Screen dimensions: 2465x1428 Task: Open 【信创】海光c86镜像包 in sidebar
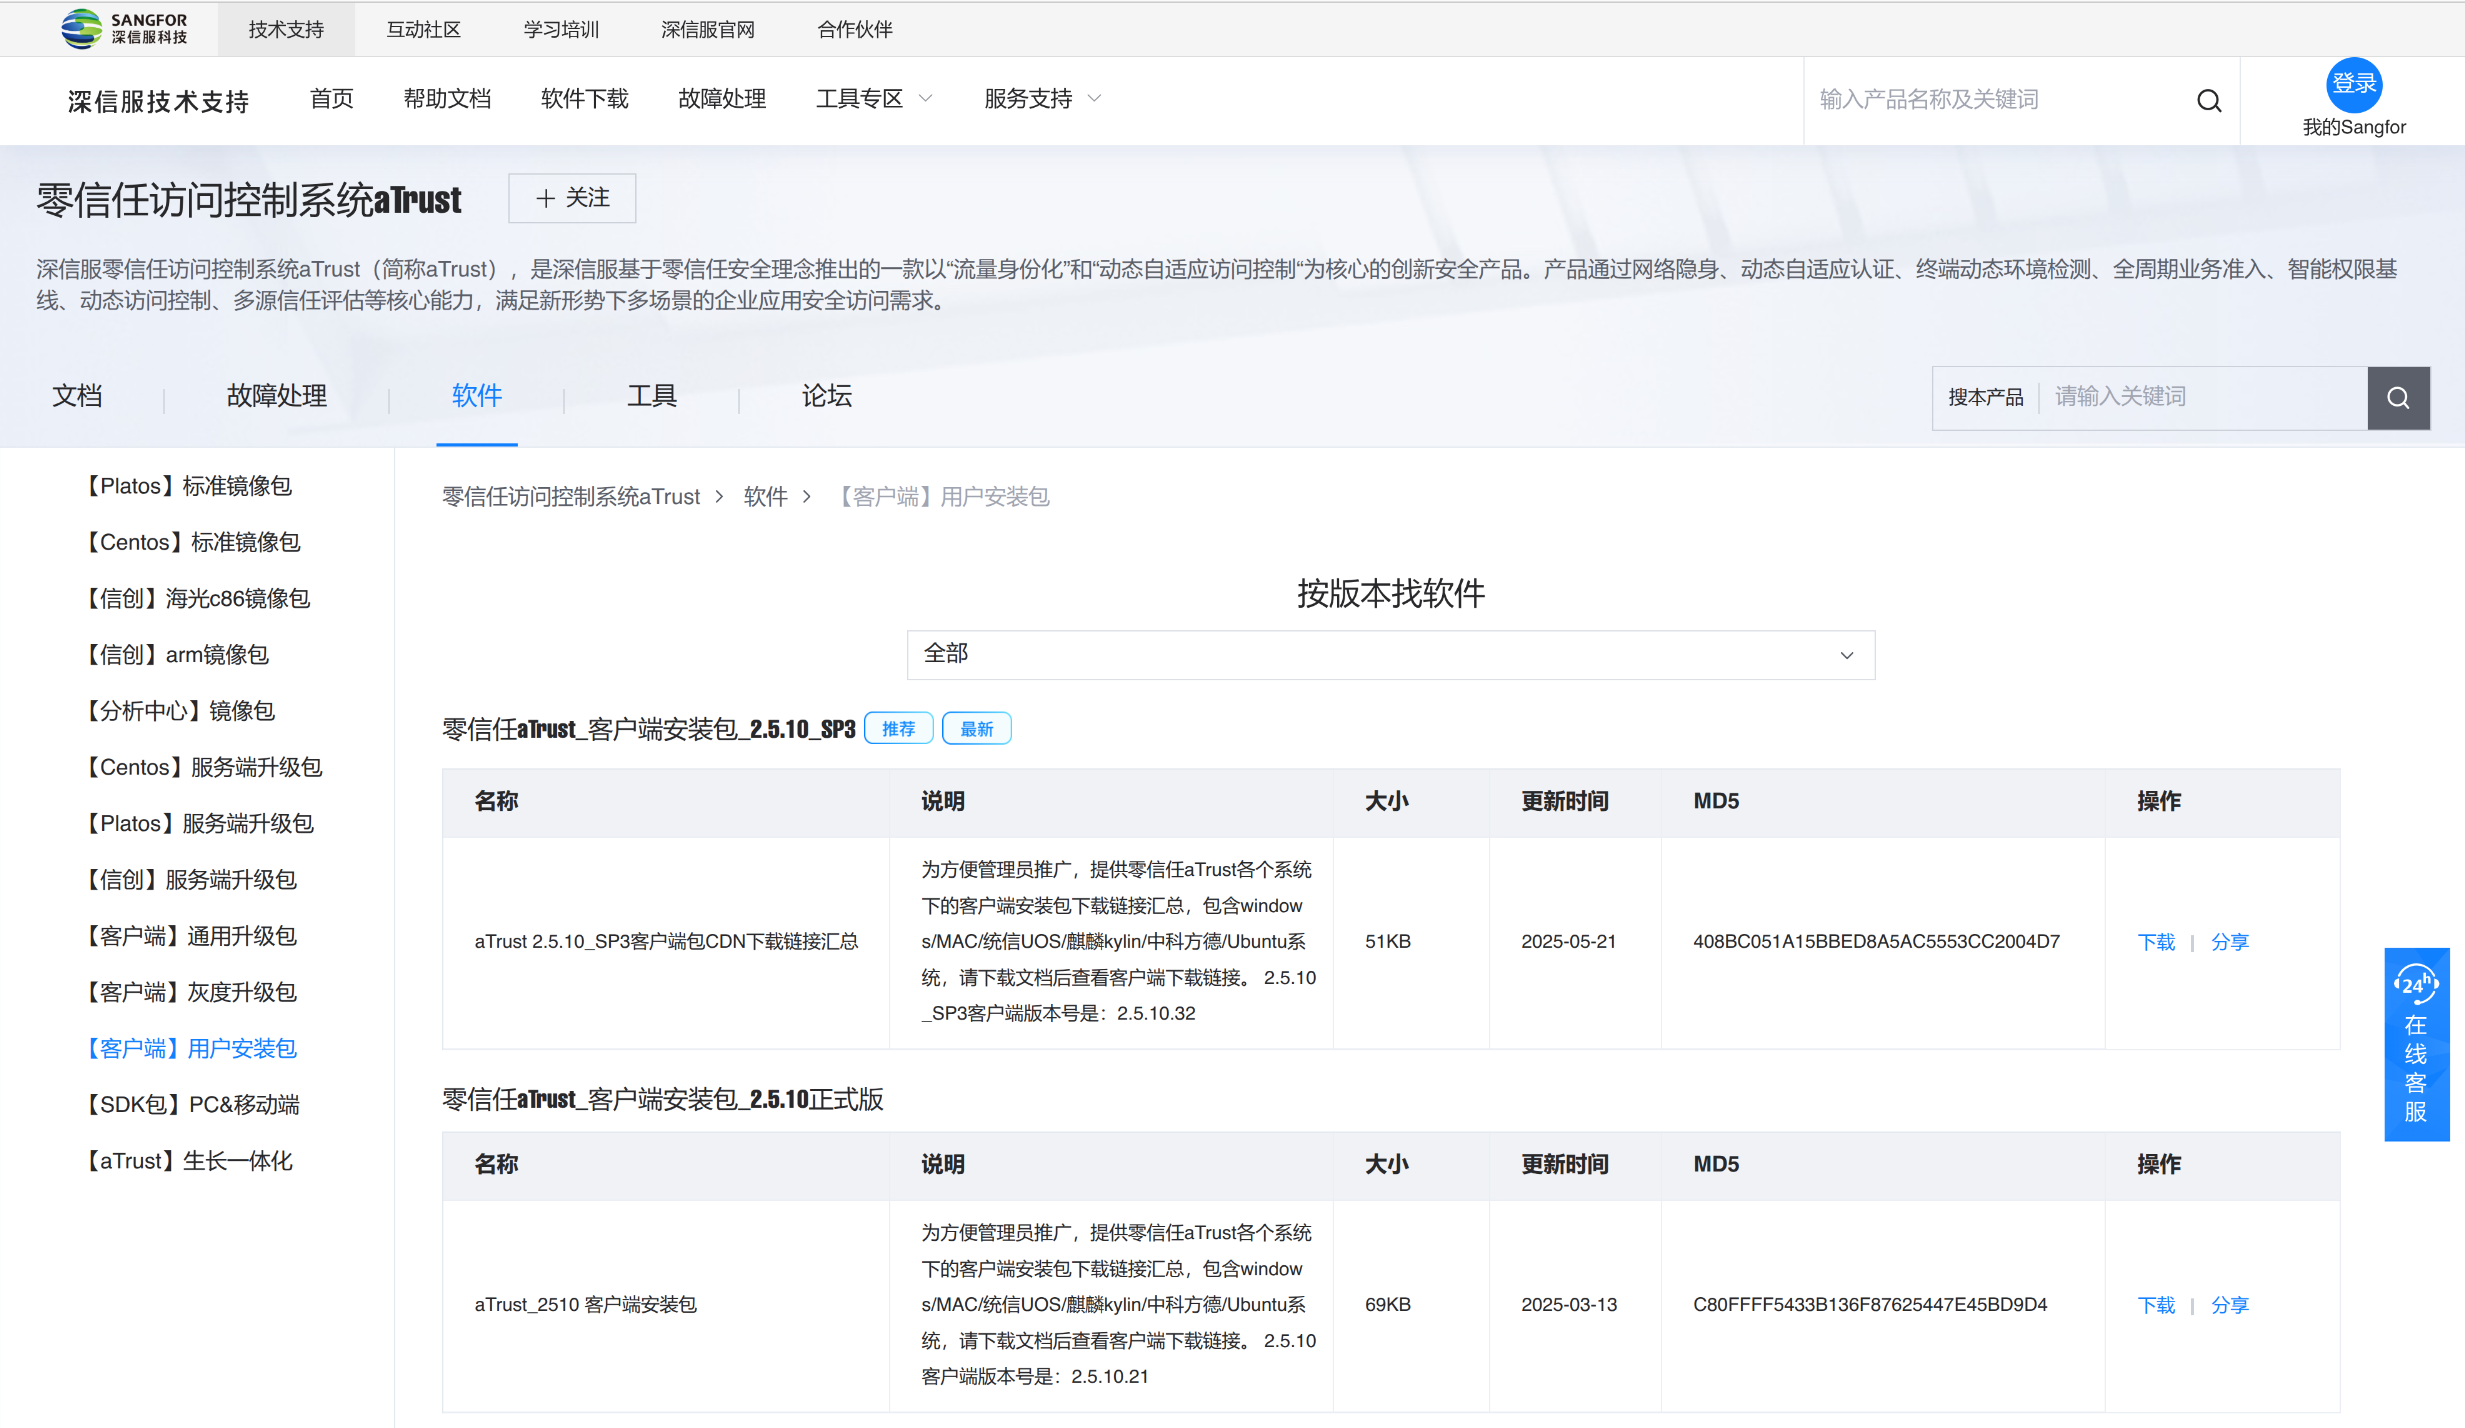195,598
